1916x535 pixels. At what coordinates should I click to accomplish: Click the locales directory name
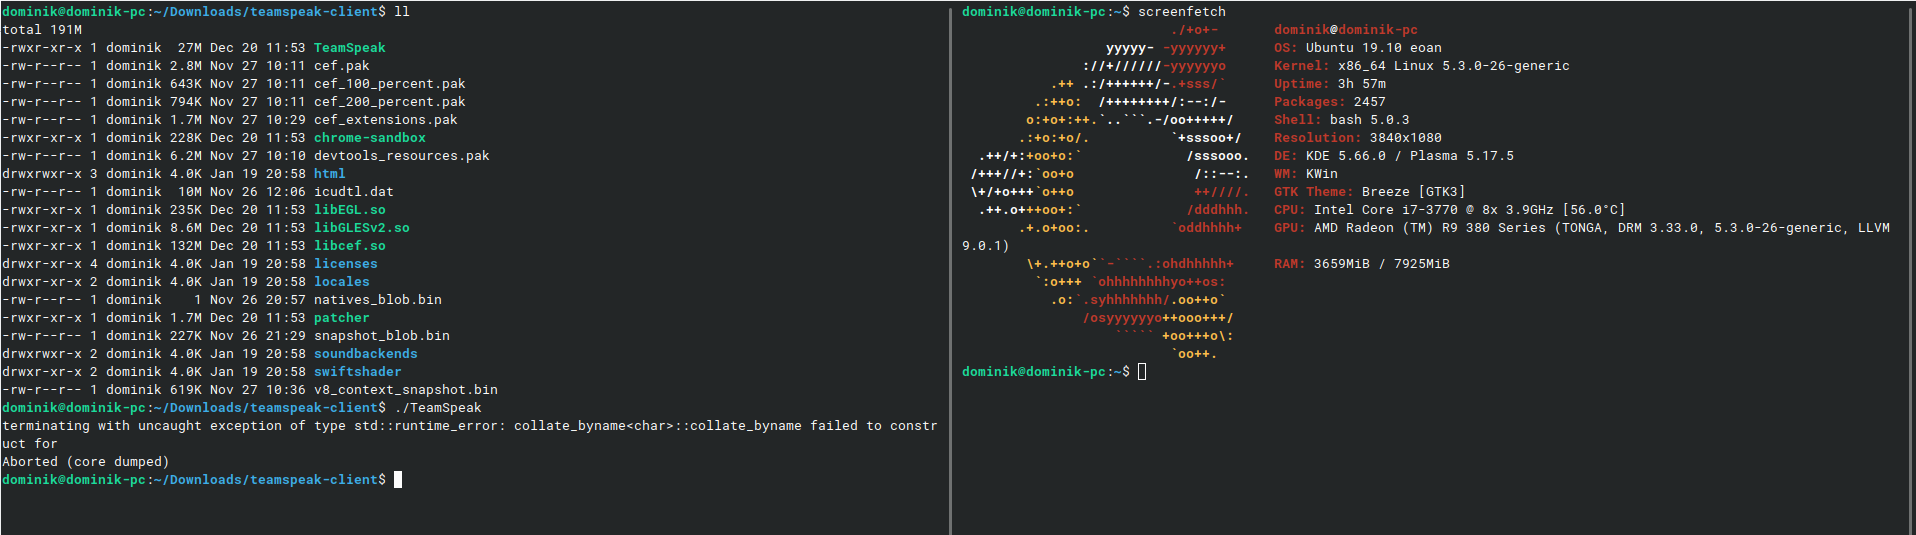341,282
